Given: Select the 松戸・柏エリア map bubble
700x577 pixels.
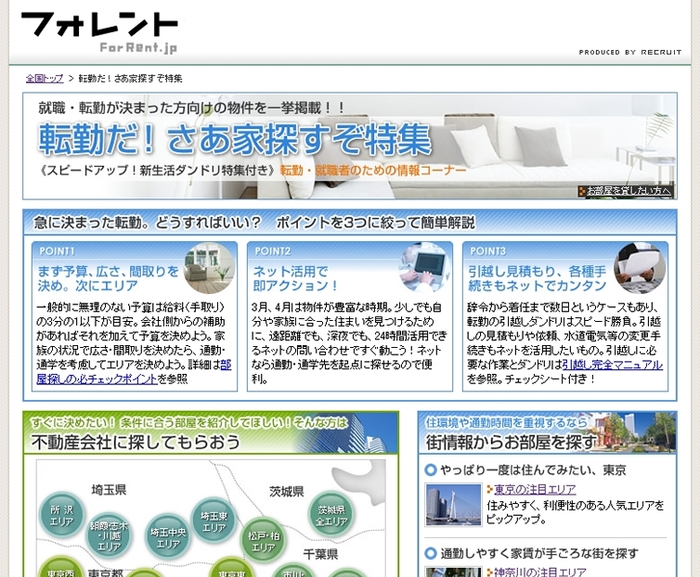Looking at the screenshot, I should [263, 541].
